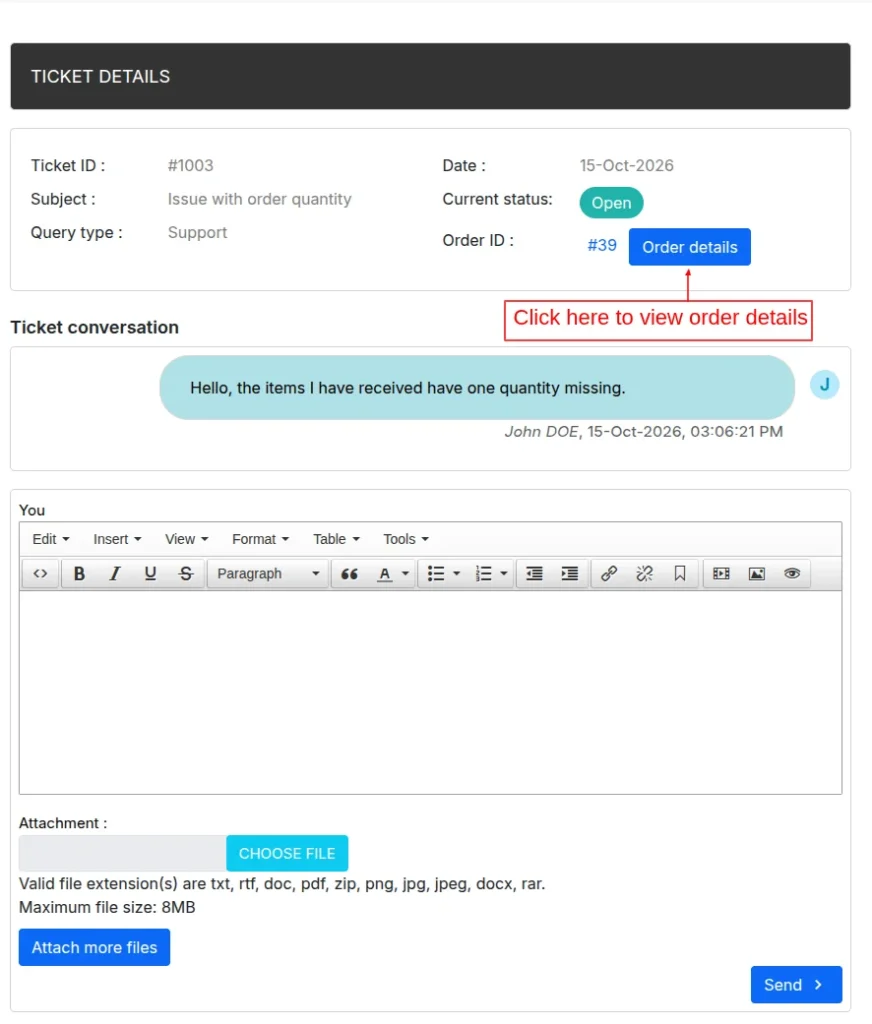Increase indent of the paragraph
Screen dimensions: 872x1024
tap(570, 573)
